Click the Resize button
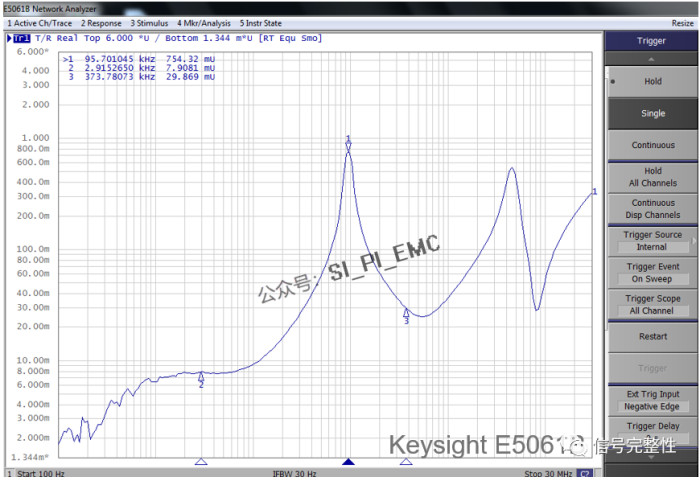700x477 pixels. point(683,23)
